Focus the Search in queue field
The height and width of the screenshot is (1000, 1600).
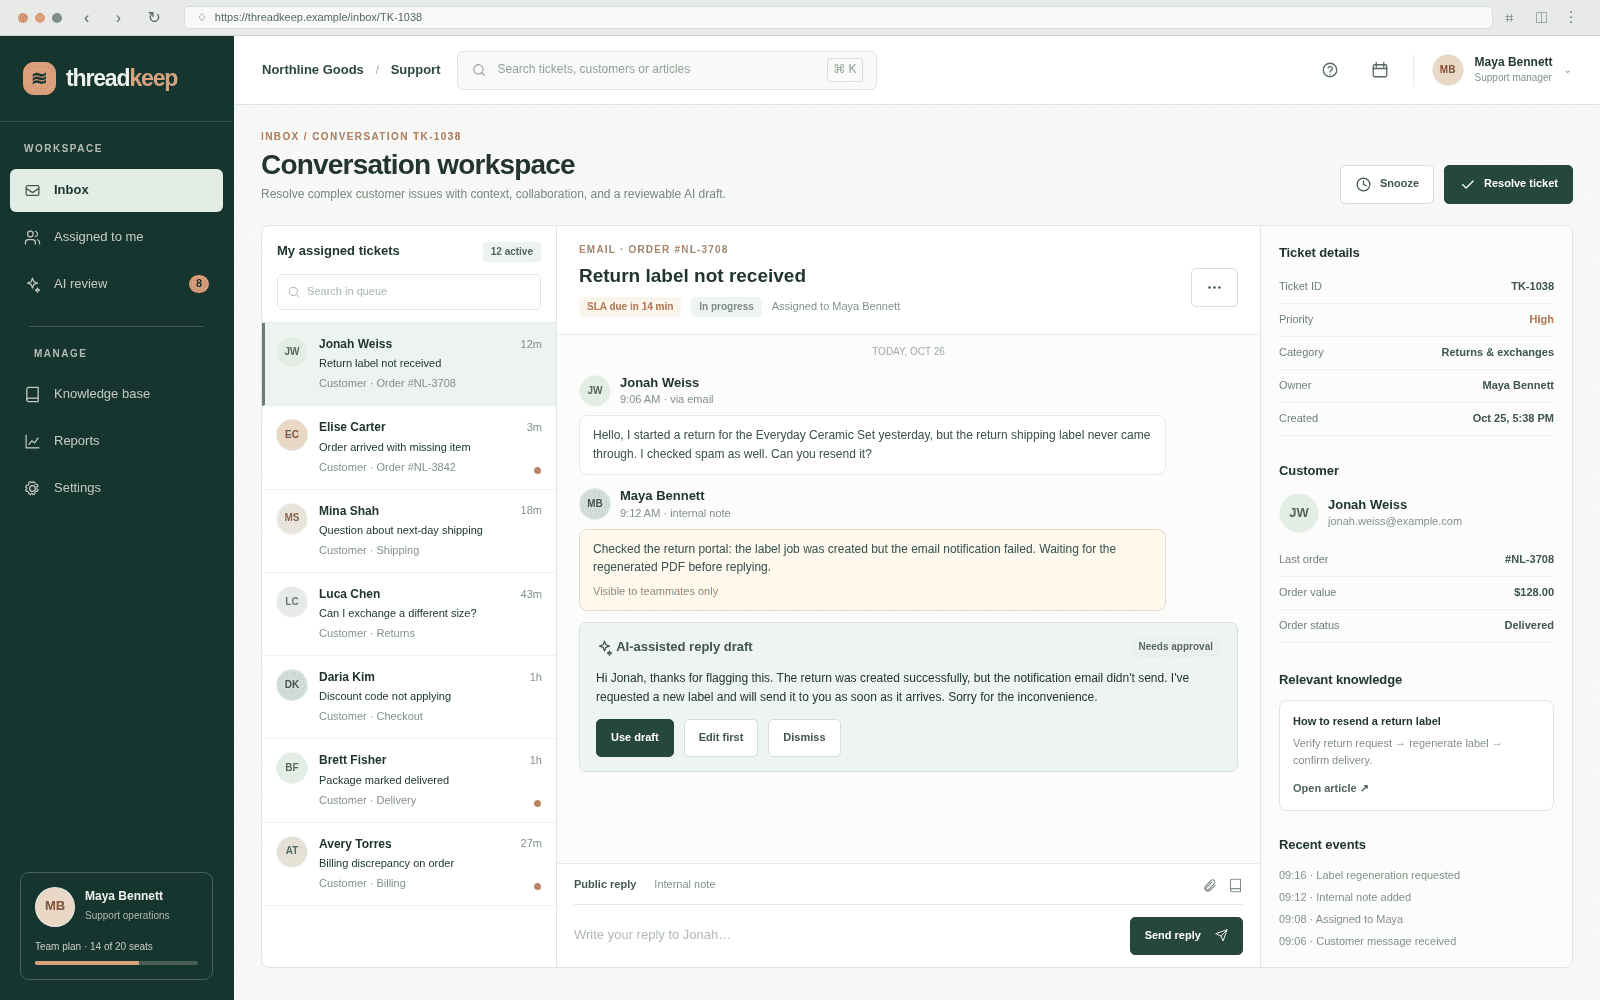click(409, 292)
